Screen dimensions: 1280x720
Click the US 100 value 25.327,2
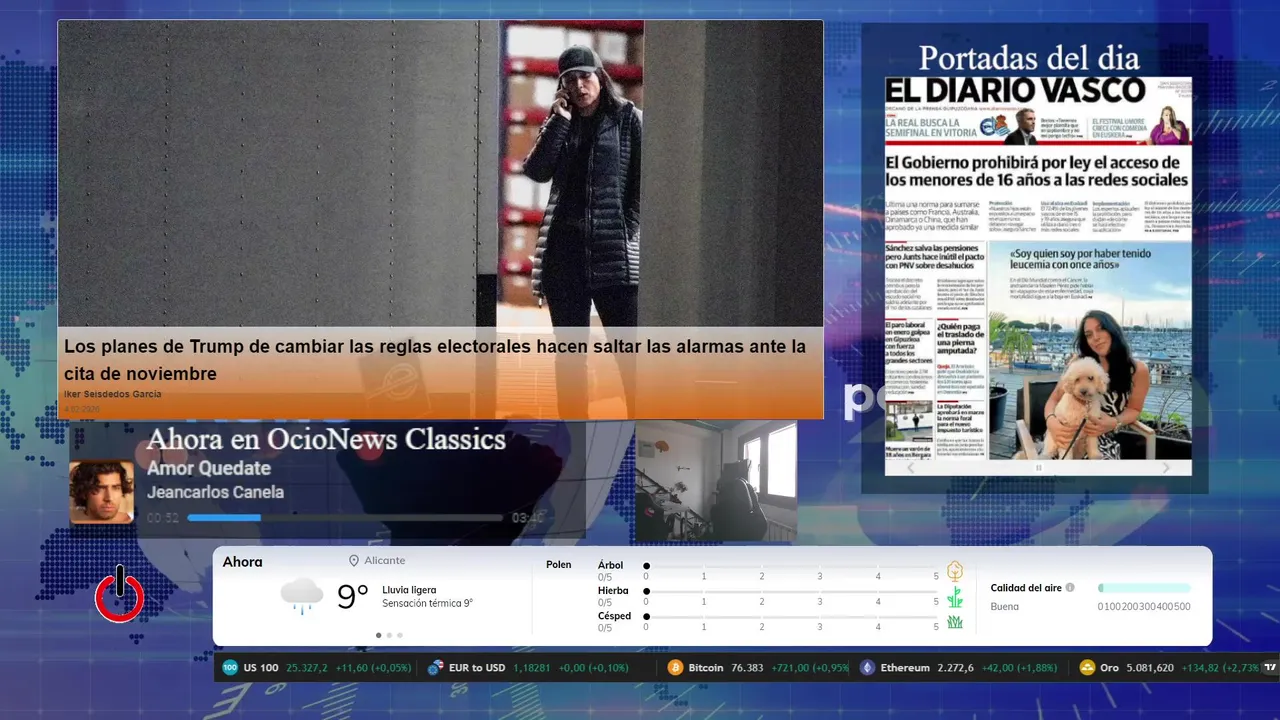pos(307,668)
